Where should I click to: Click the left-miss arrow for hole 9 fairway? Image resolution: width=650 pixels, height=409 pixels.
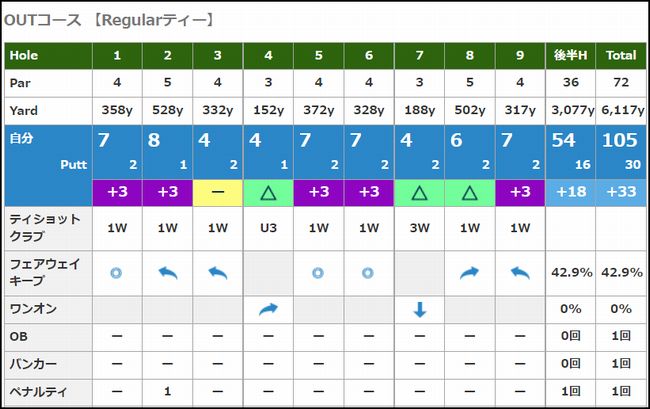(519, 272)
